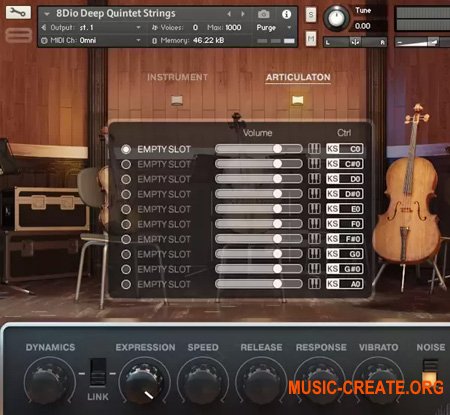Click the output routing icon
This screenshot has width=450, height=415.
(x=44, y=27)
